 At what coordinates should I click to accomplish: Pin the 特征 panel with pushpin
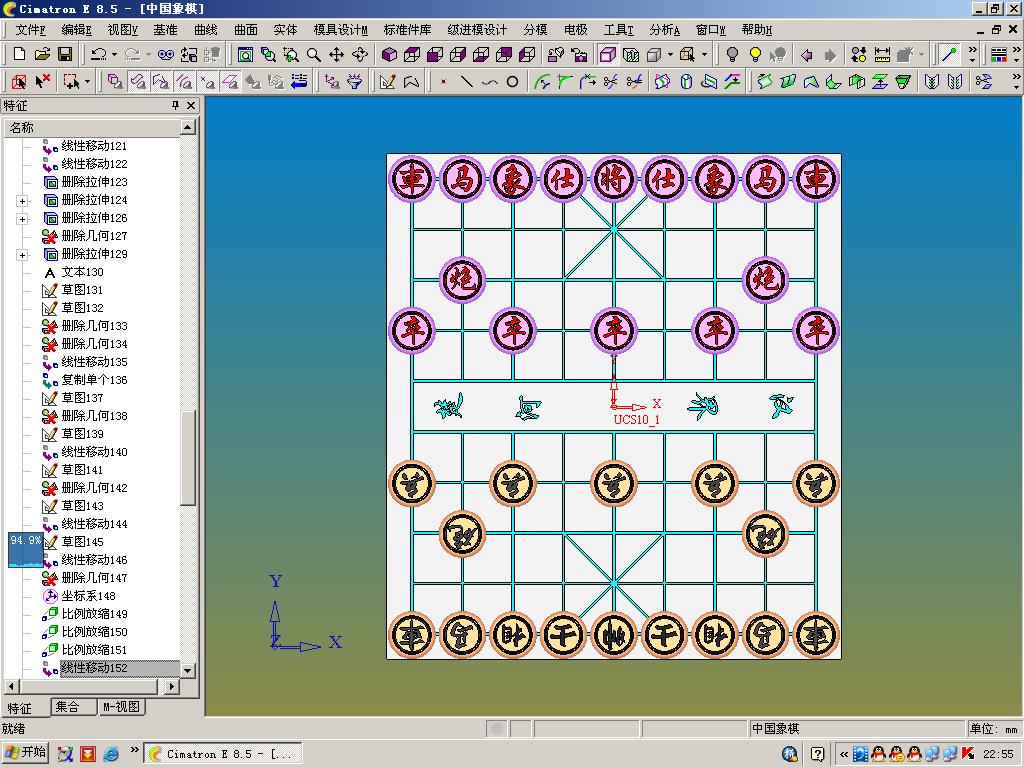pos(175,105)
